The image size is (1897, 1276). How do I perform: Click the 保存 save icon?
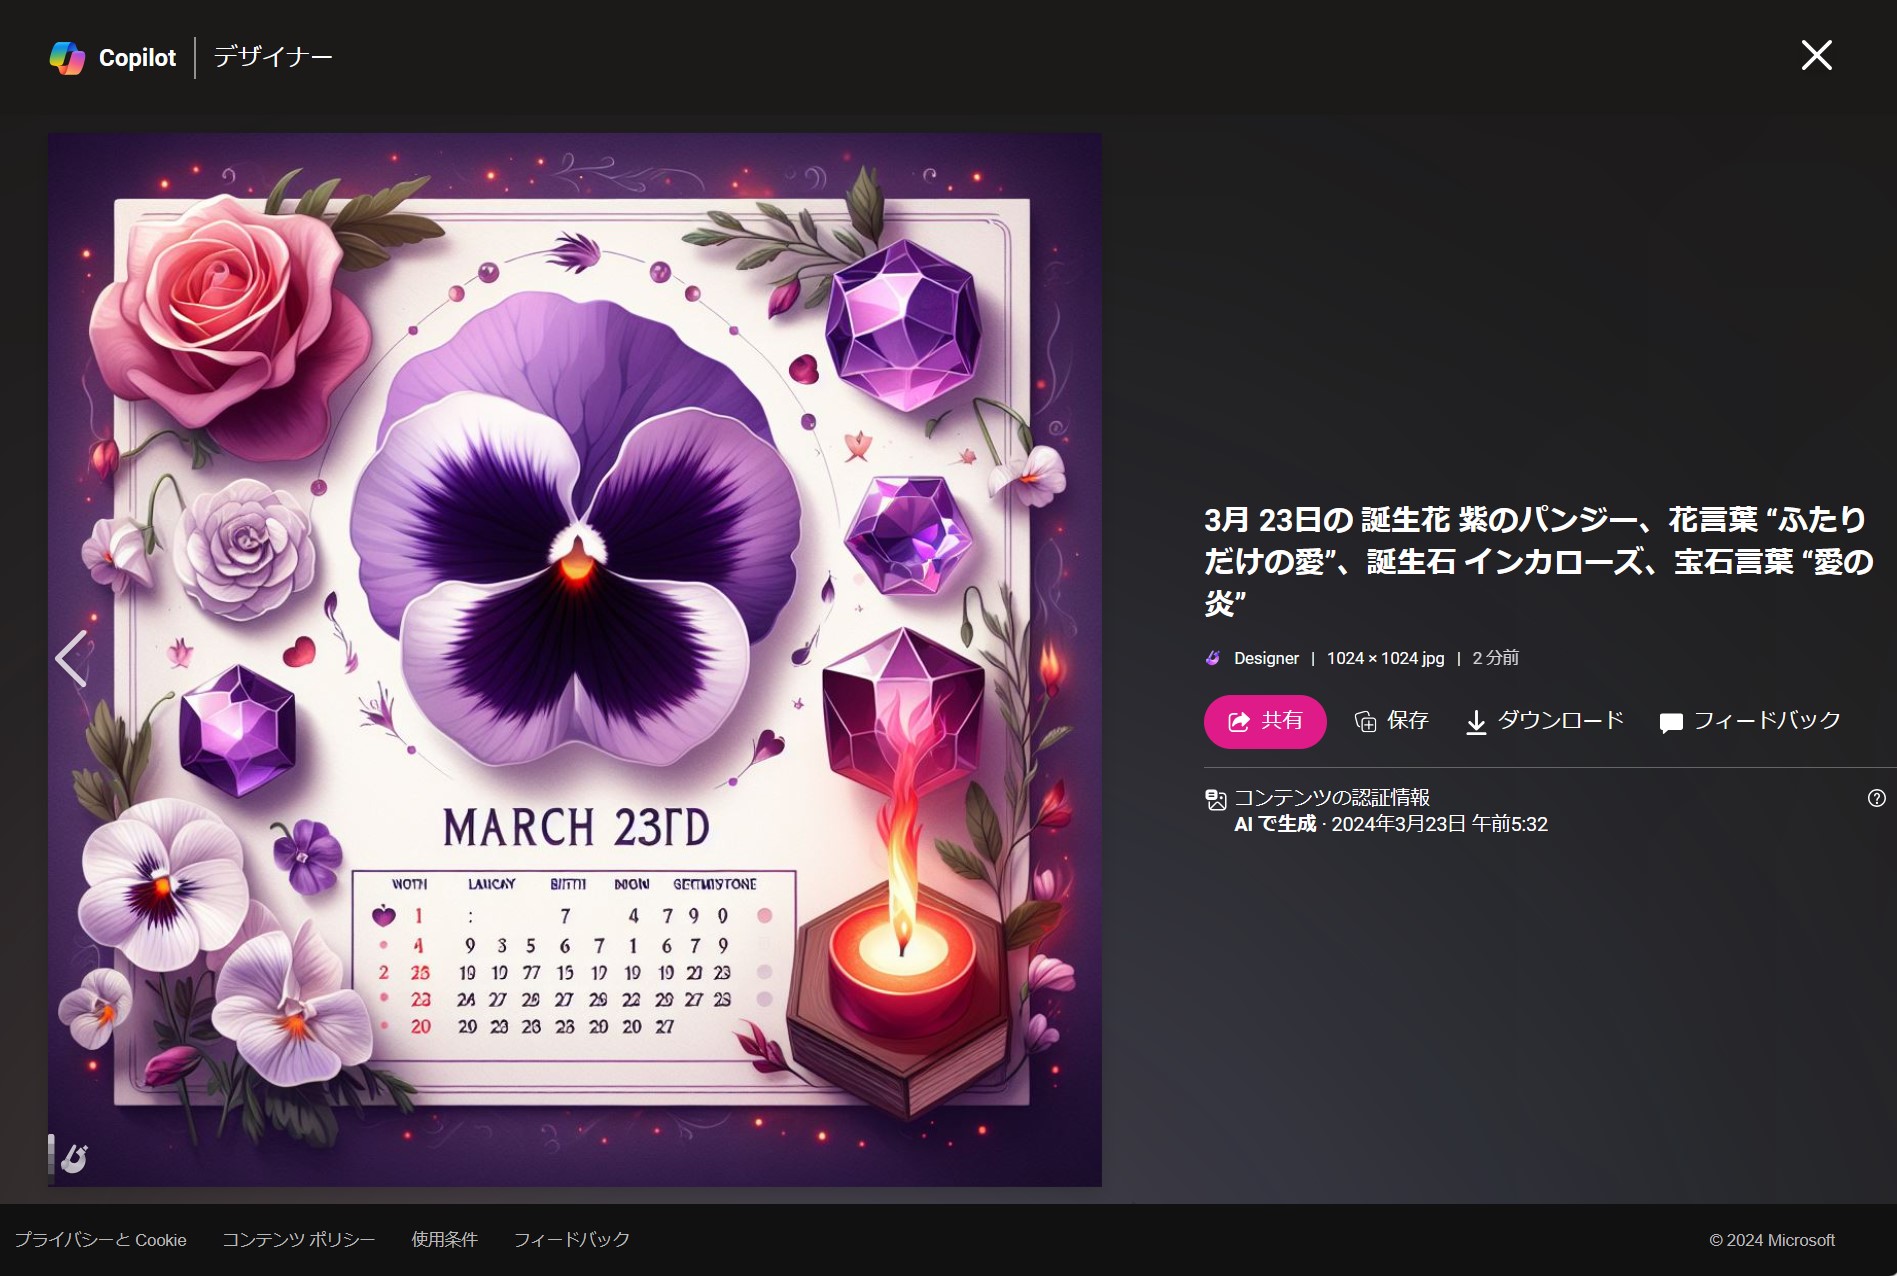(x=1365, y=722)
